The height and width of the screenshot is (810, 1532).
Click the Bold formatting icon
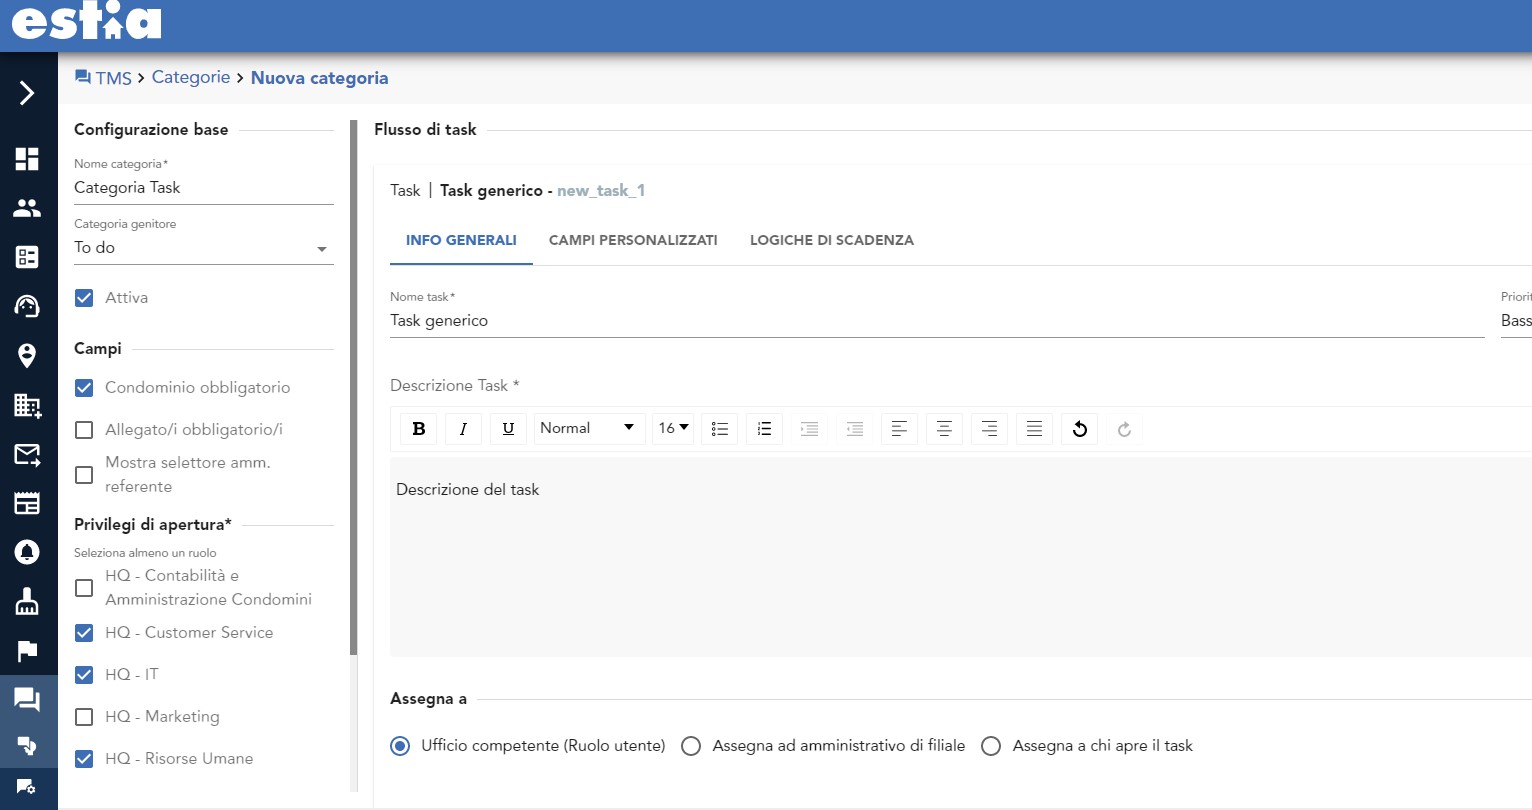(419, 429)
